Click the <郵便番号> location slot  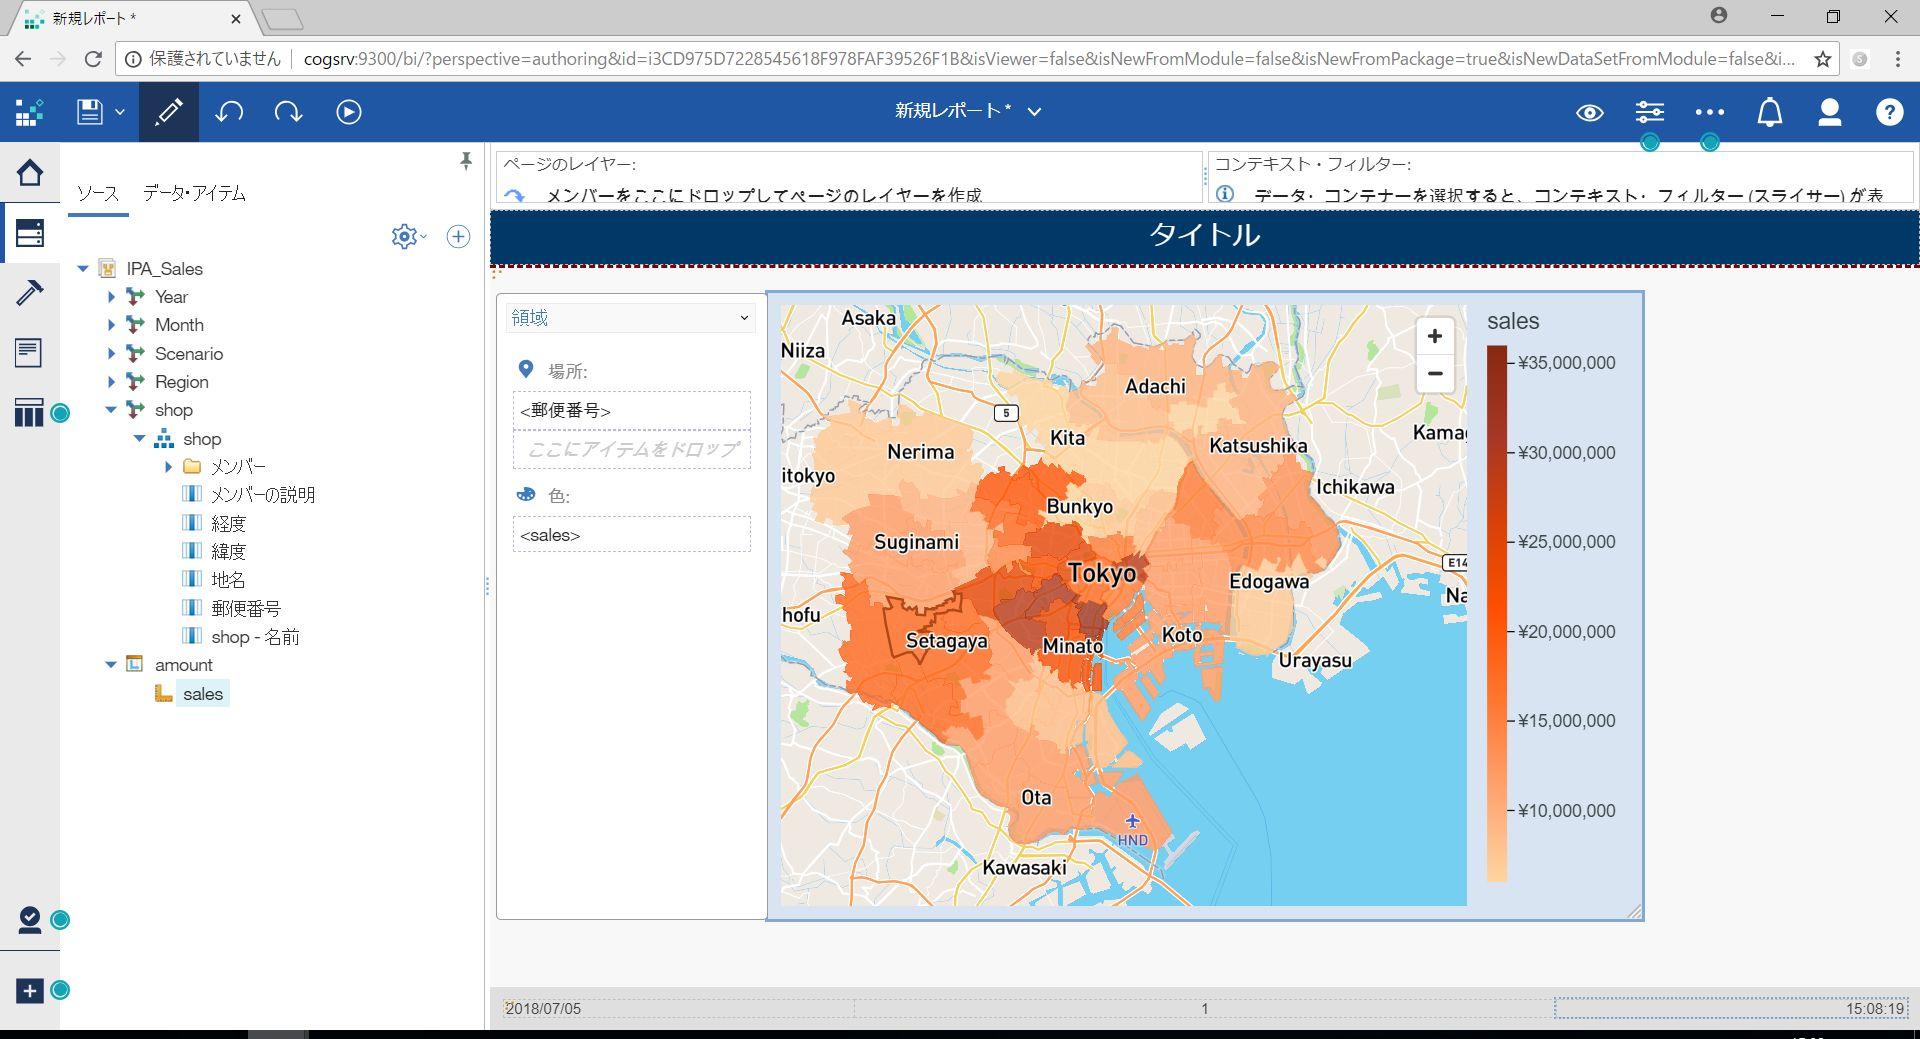click(632, 410)
